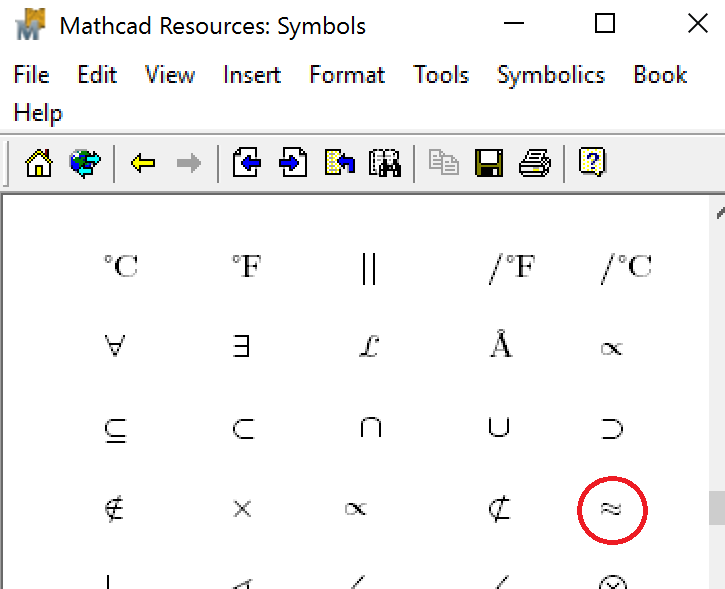Open the history icon in toolbar
Screen dimensions: 725x589
pyautogui.click(x=340, y=162)
